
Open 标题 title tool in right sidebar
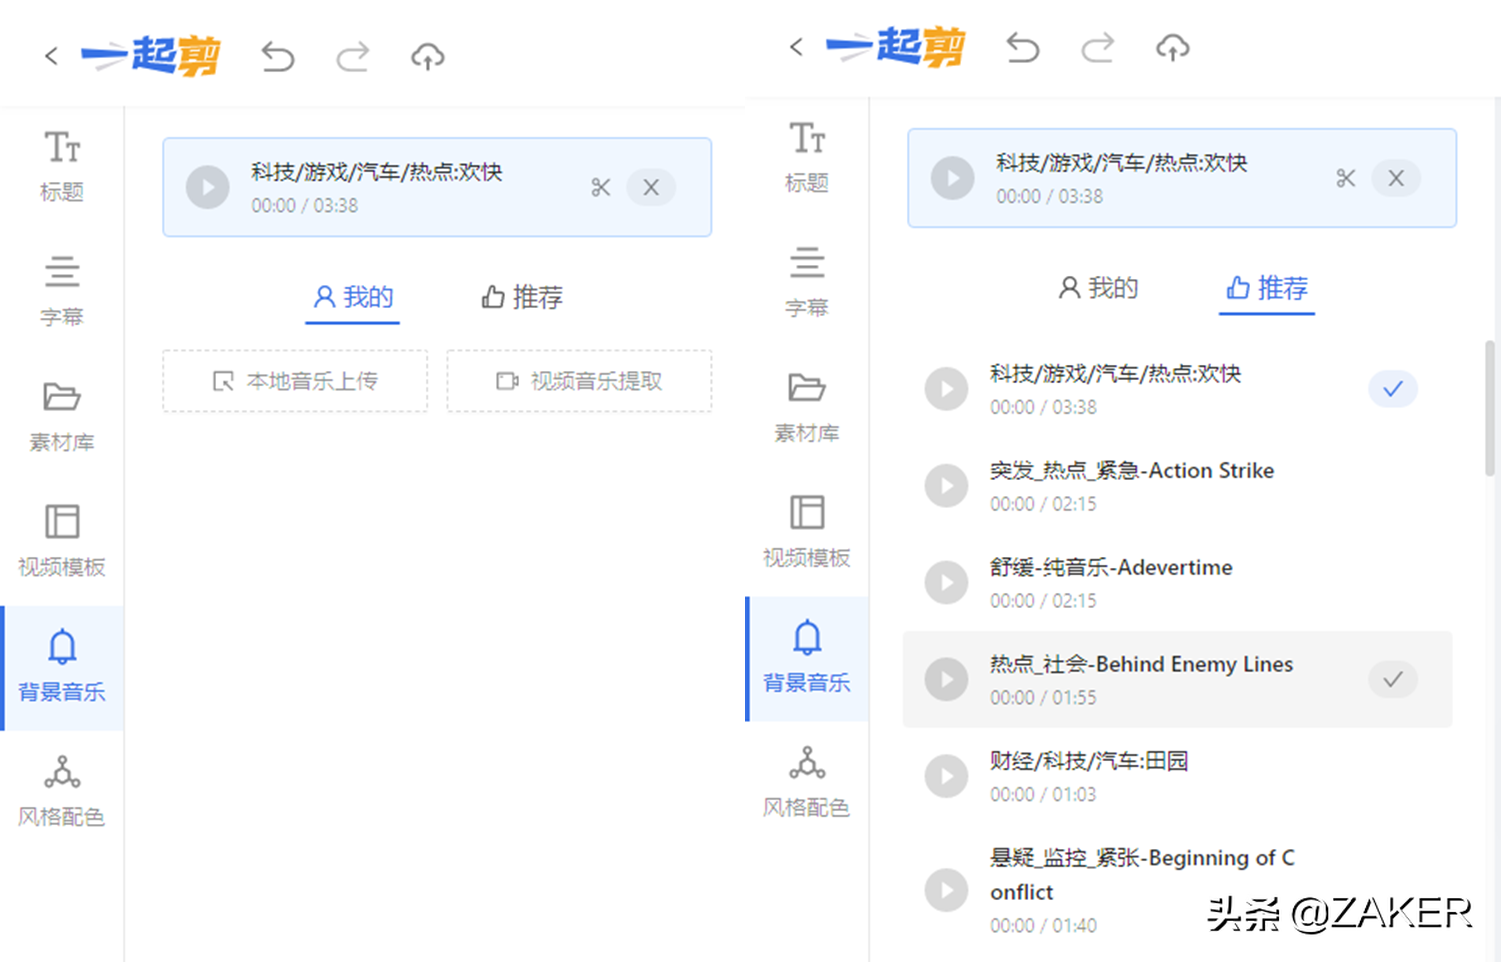(x=807, y=157)
